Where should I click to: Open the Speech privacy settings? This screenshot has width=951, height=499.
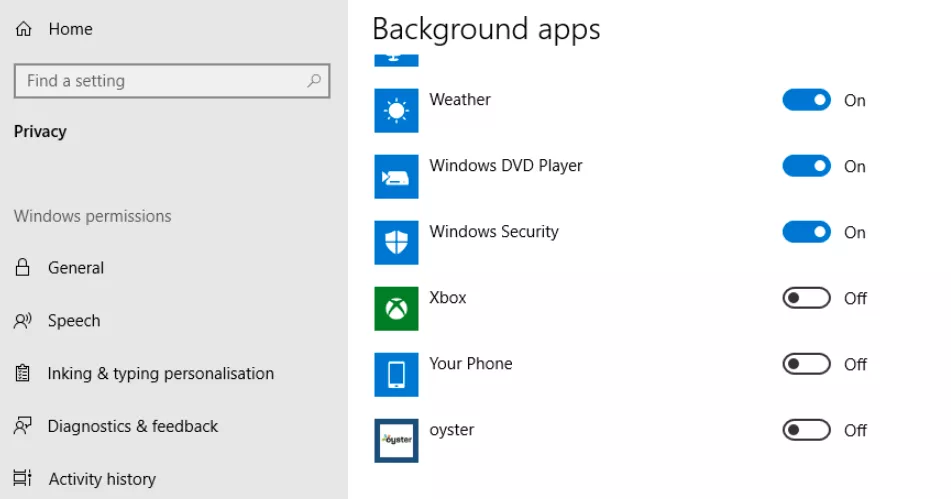(74, 321)
